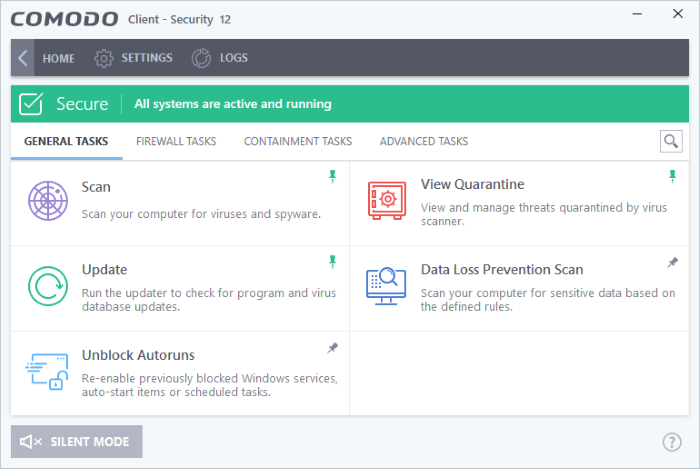Click the View Quarantine safe icon
The image size is (700, 469).
[387, 200]
